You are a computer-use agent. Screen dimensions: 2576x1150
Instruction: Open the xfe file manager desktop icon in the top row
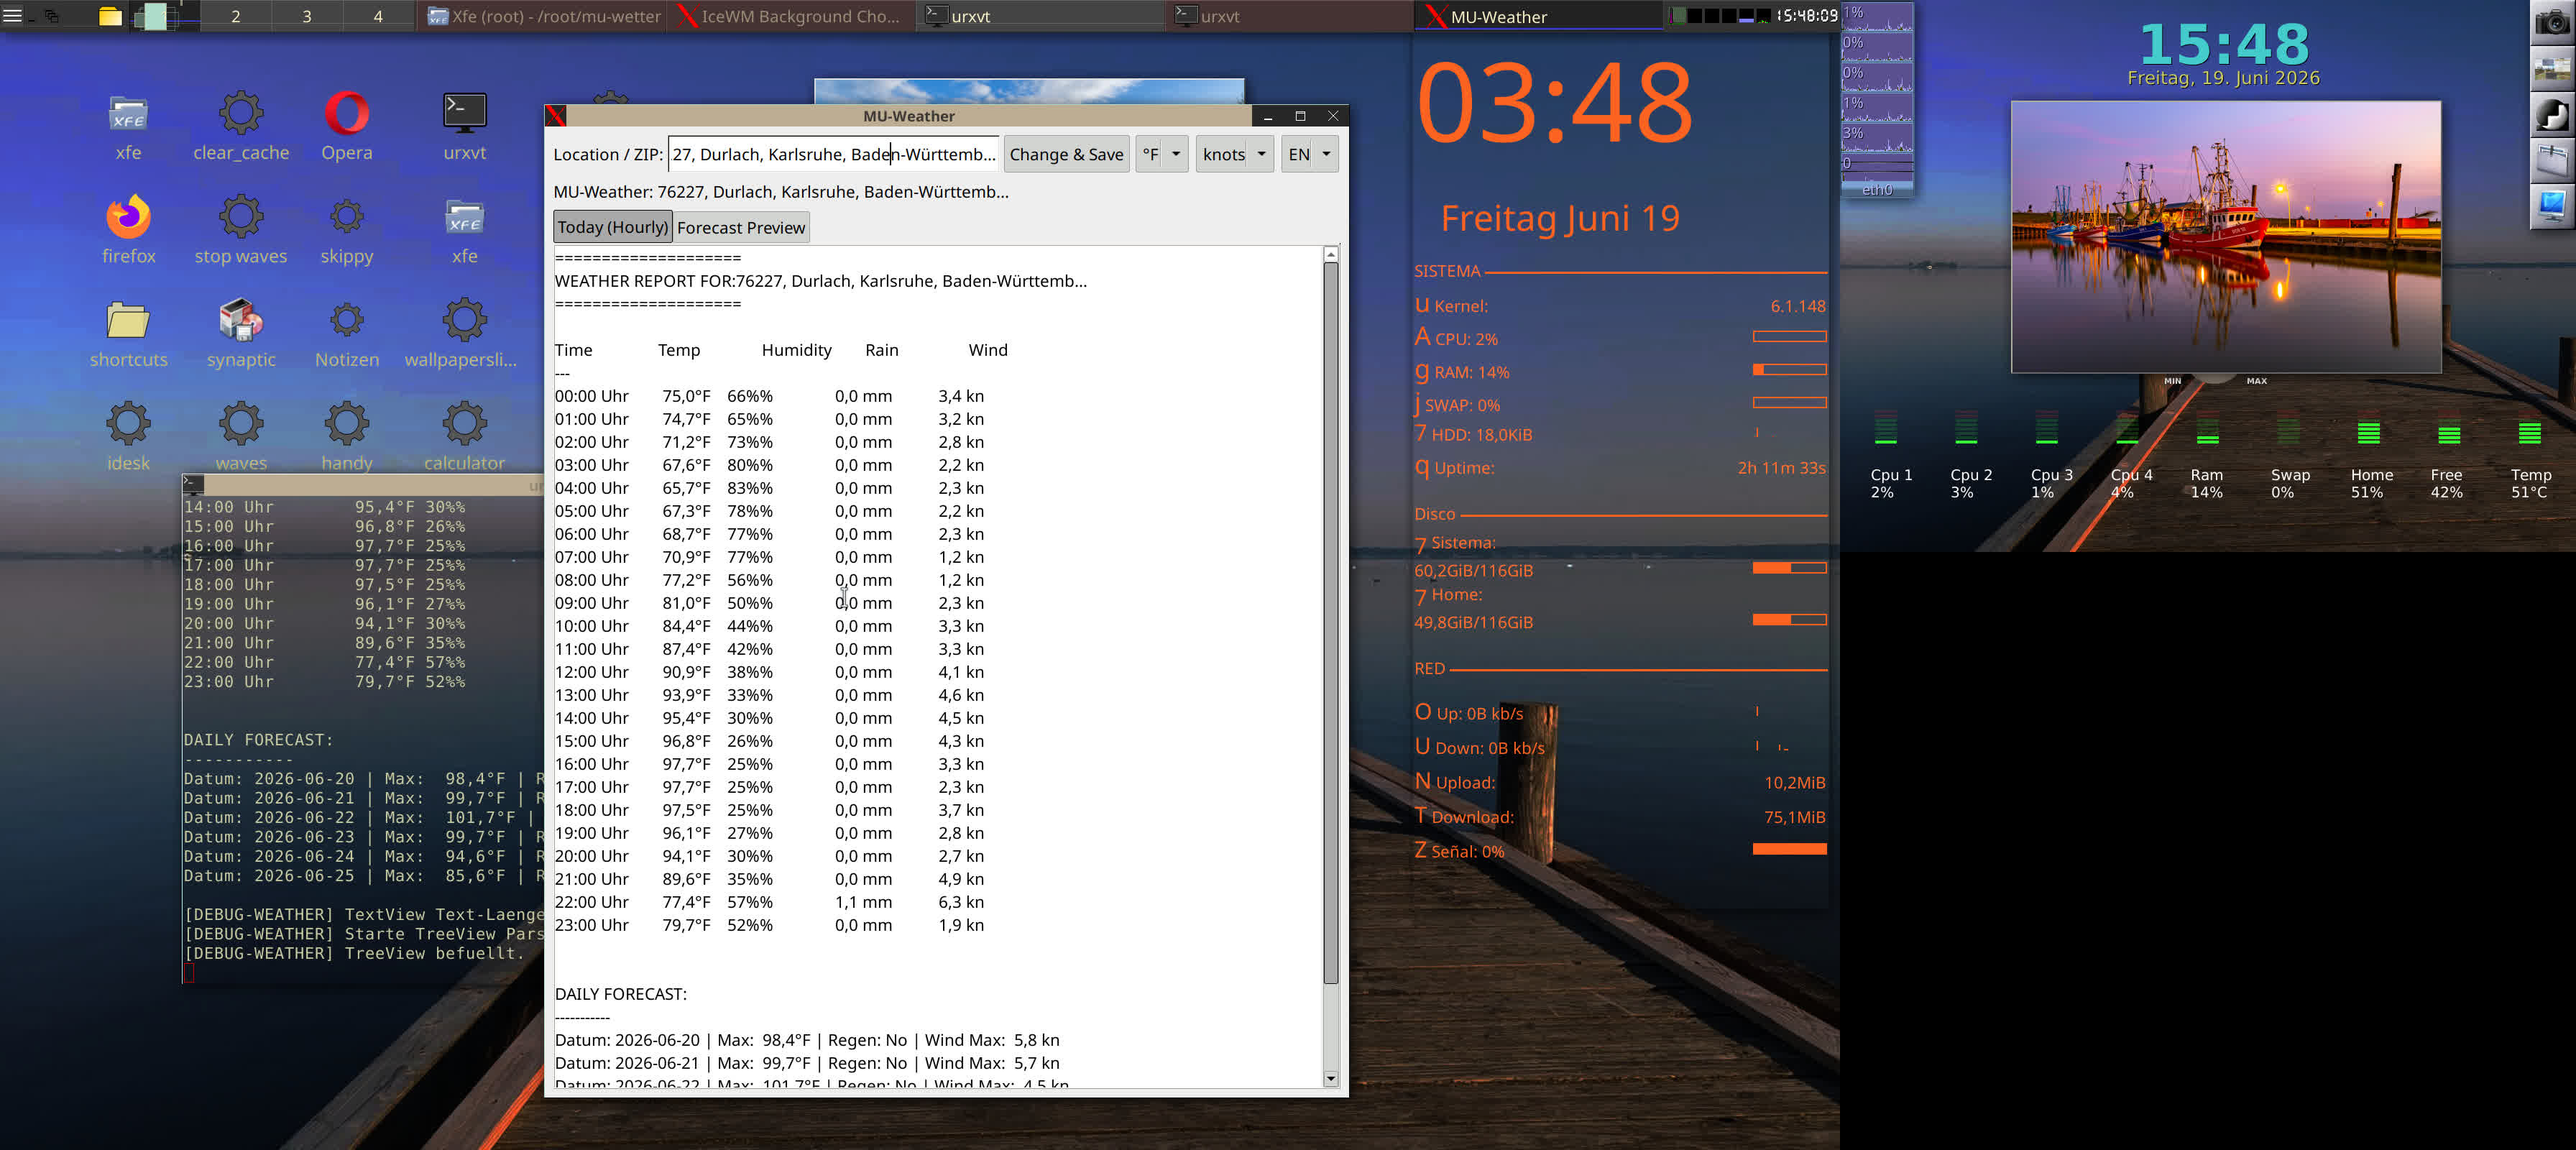[128, 114]
